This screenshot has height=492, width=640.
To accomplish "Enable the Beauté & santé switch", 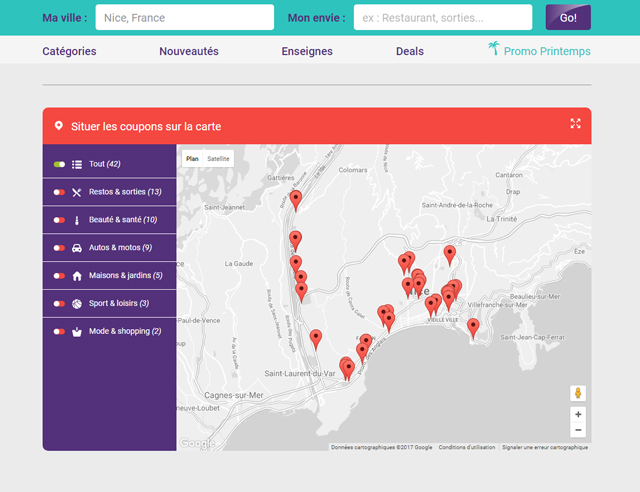I will (59, 220).
